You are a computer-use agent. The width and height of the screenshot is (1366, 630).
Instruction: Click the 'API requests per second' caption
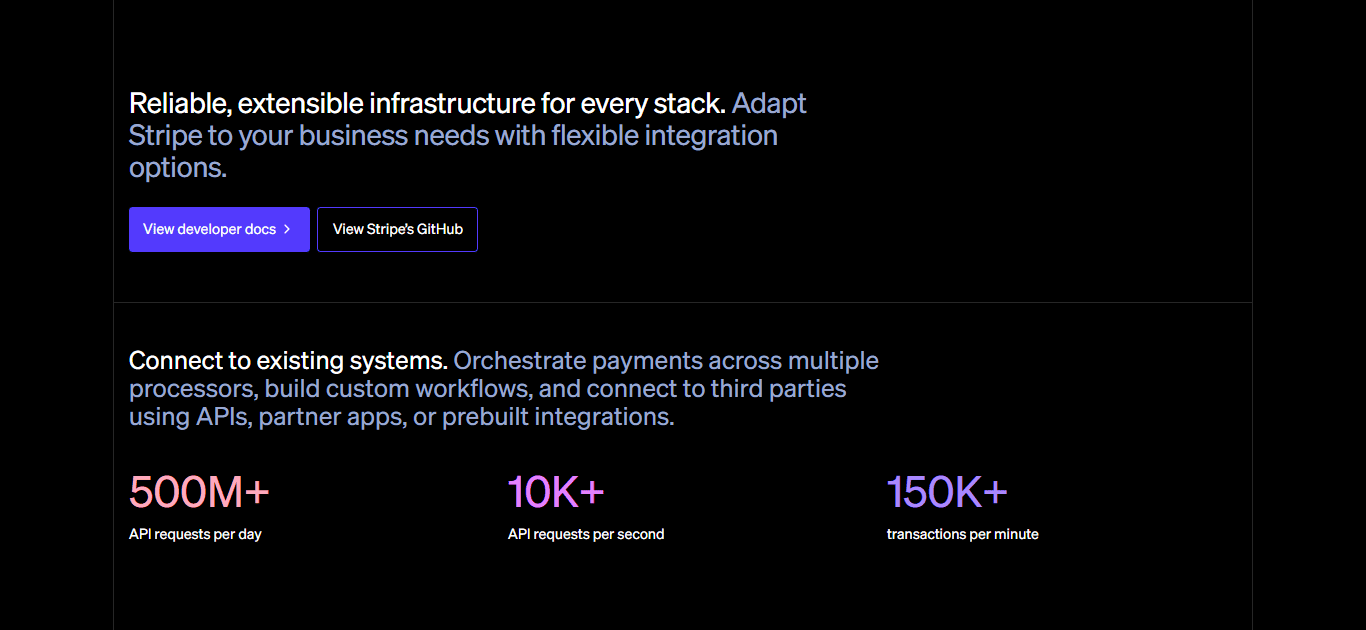tap(586, 535)
